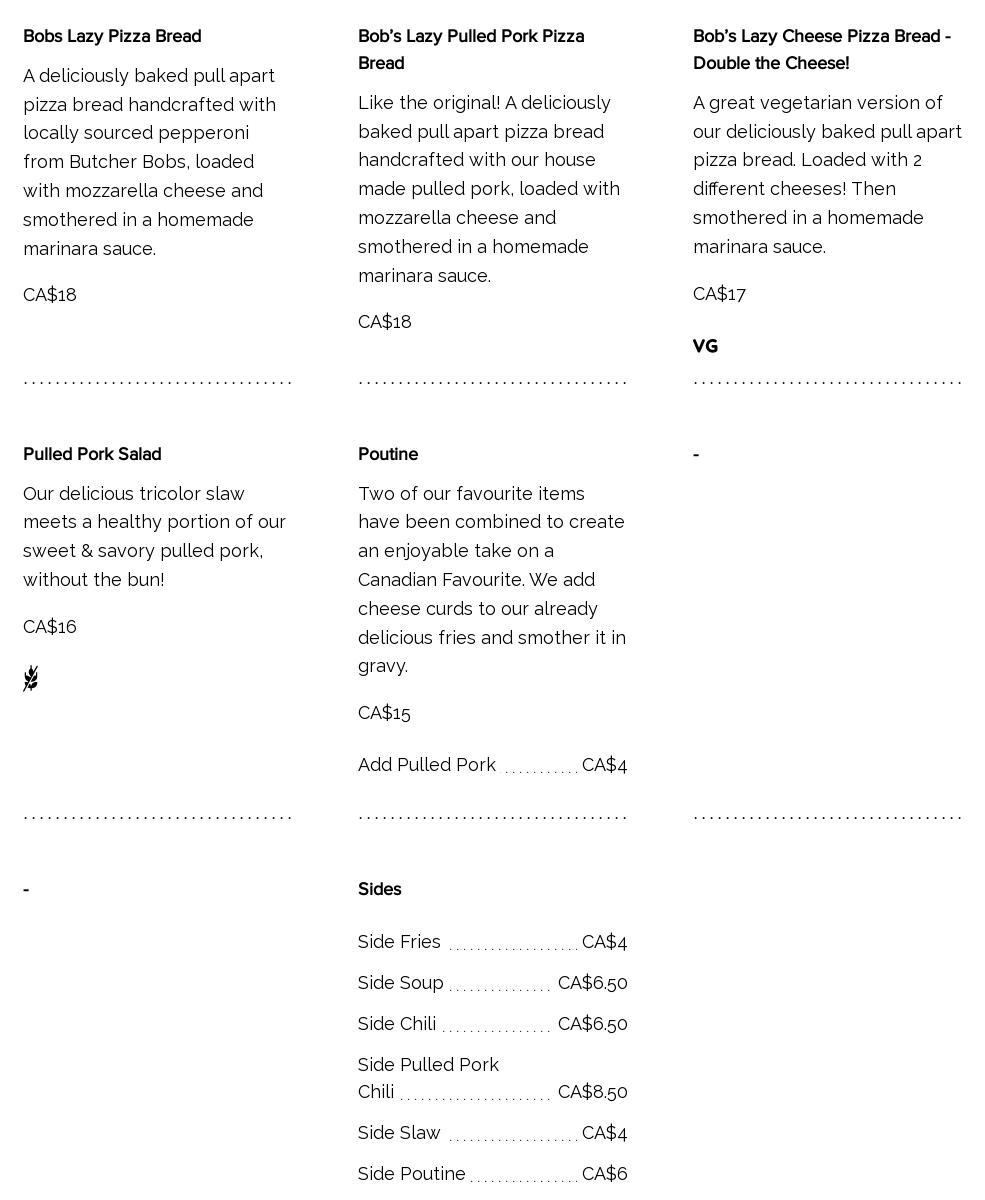Select the Pulled Pork Salad heading
Screen dimensions: 985x1200
[92, 454]
